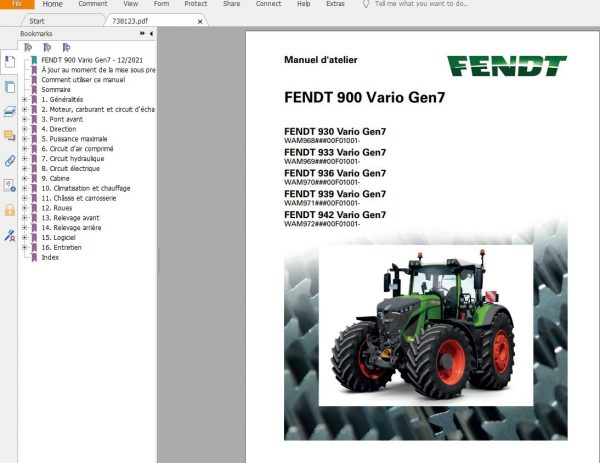
Task: Click the first bookmark toolbar icon
Action: 28,47
